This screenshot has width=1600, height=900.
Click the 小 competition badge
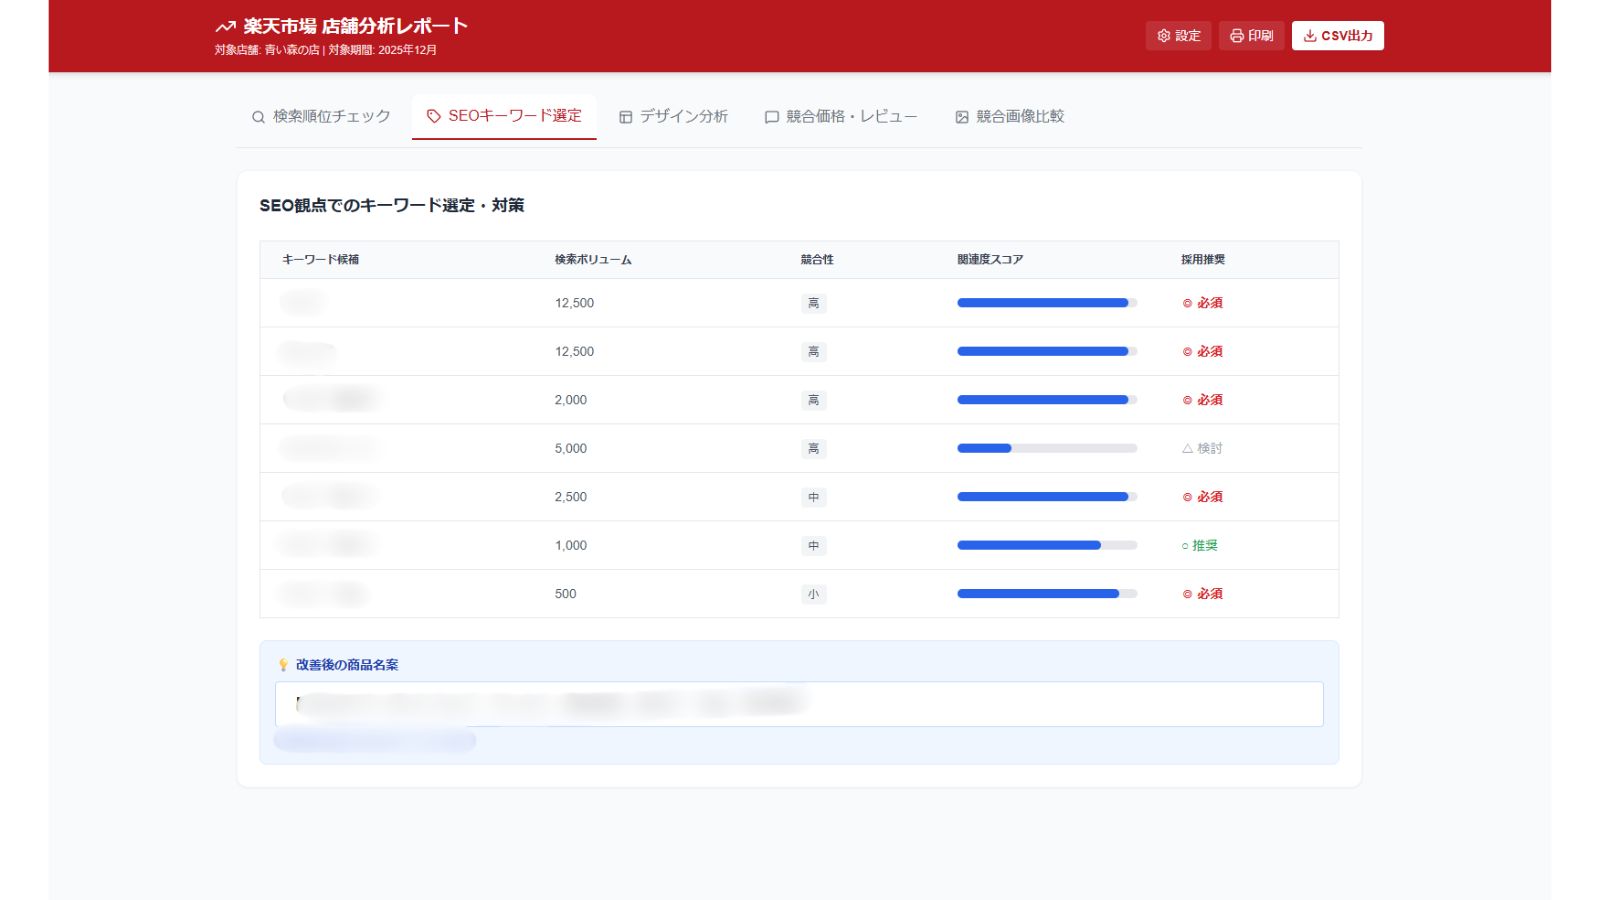click(x=813, y=594)
